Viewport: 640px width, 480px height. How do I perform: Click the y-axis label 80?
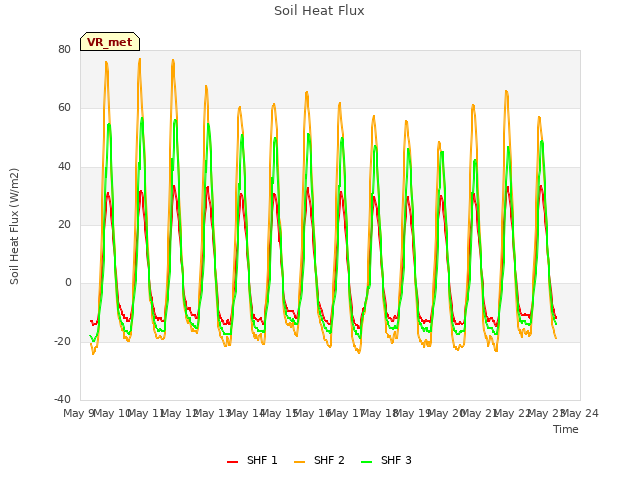[x=64, y=49]
